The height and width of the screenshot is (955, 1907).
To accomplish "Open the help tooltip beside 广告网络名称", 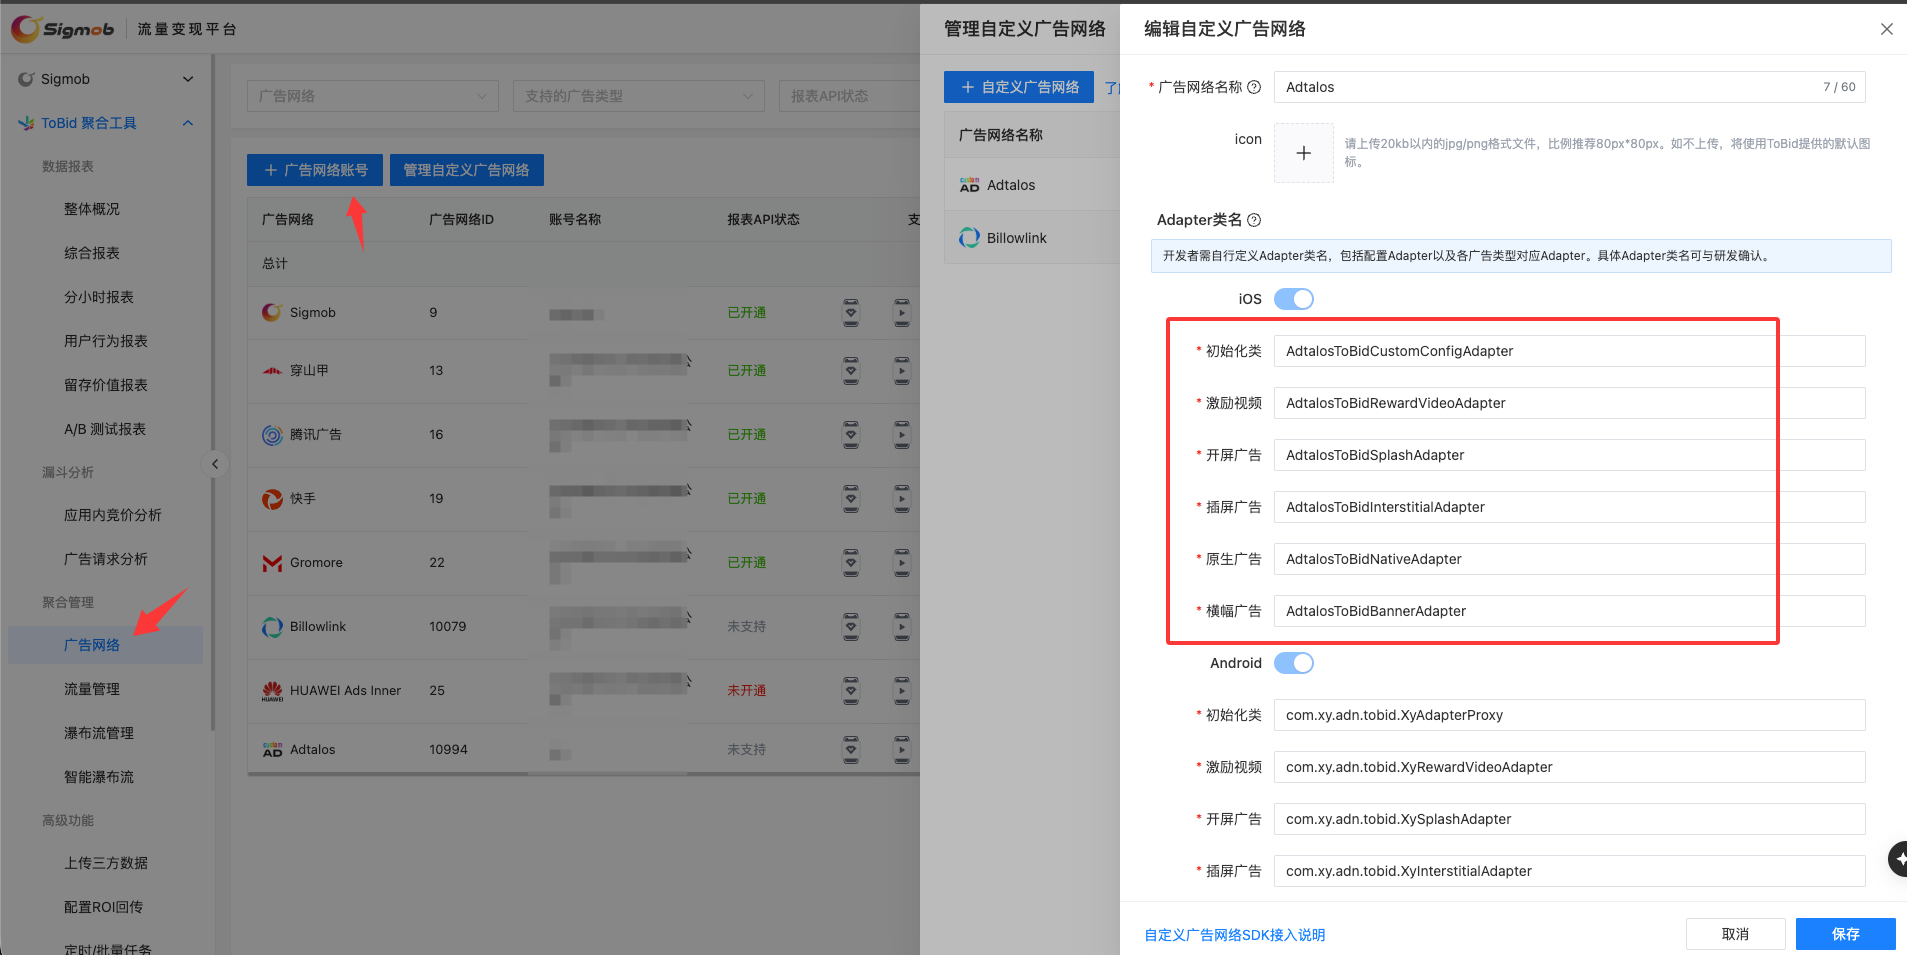I will (x=1254, y=87).
